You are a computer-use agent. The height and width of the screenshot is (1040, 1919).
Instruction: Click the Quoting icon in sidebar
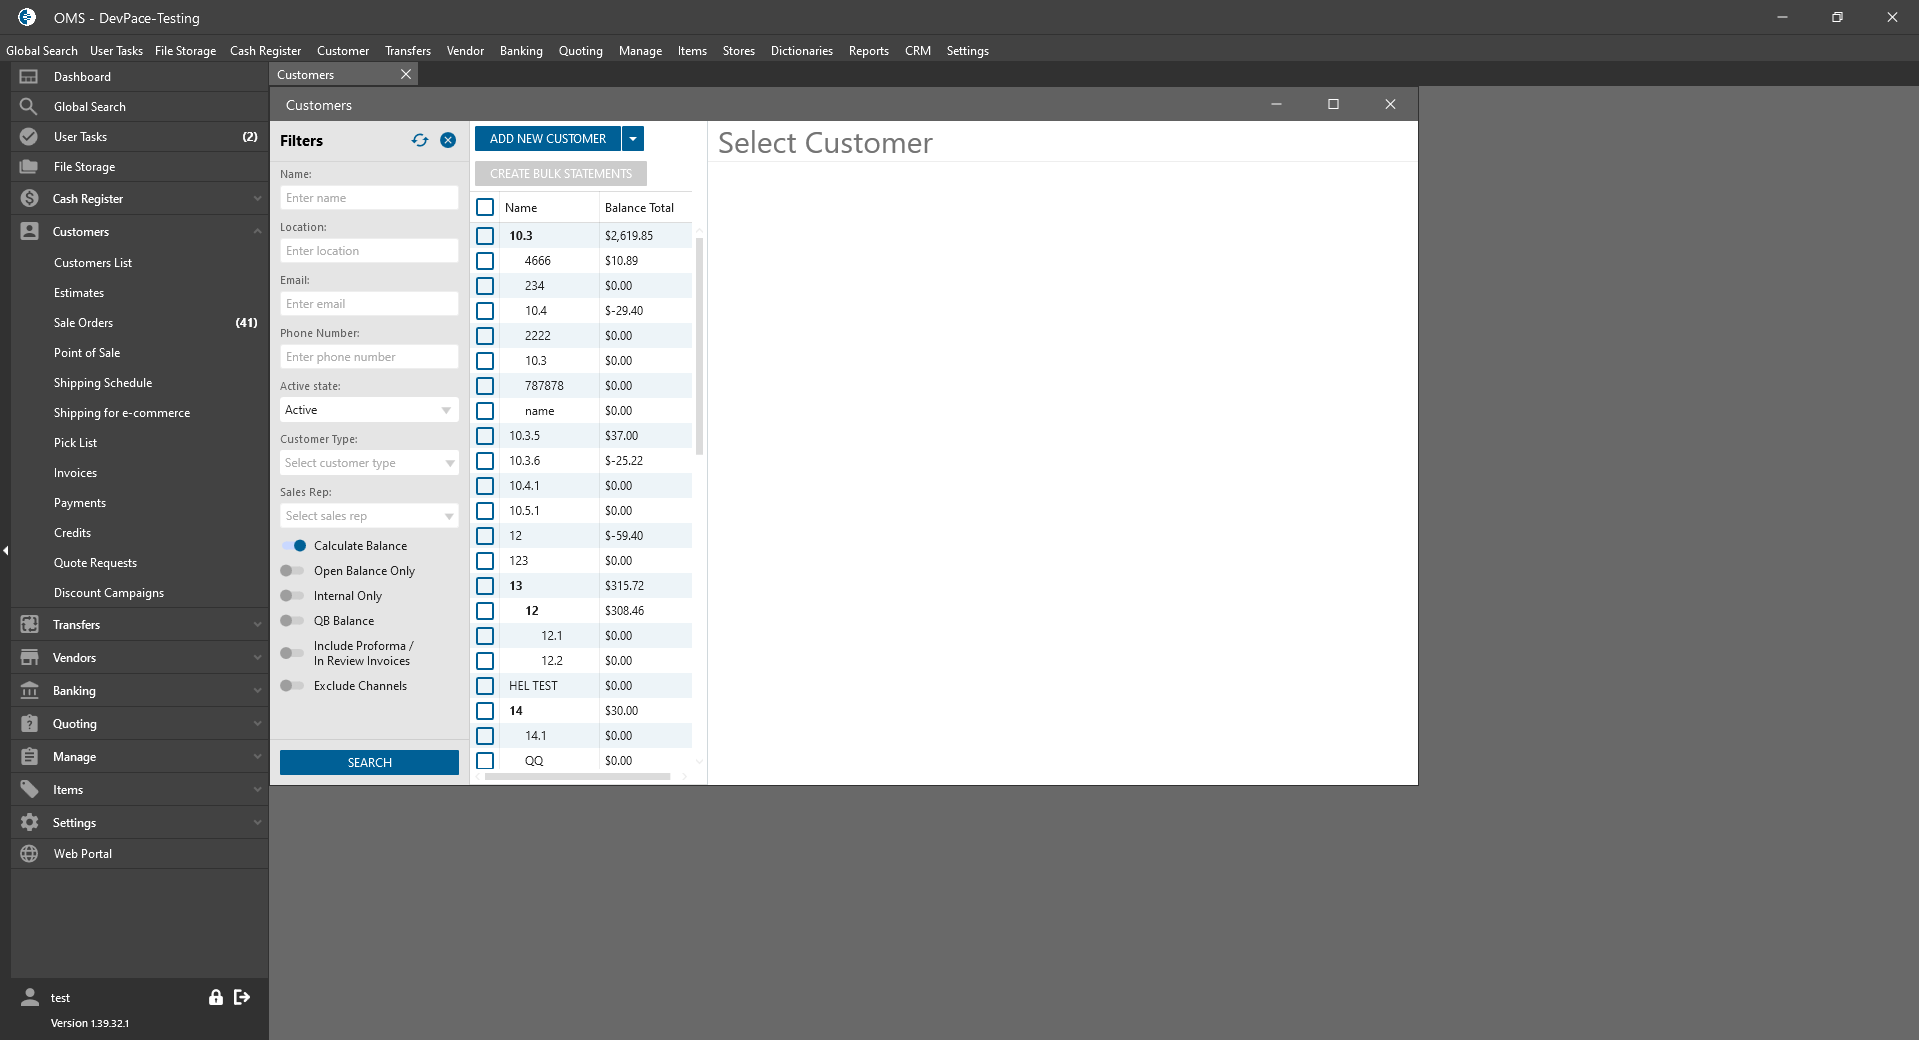(x=29, y=724)
